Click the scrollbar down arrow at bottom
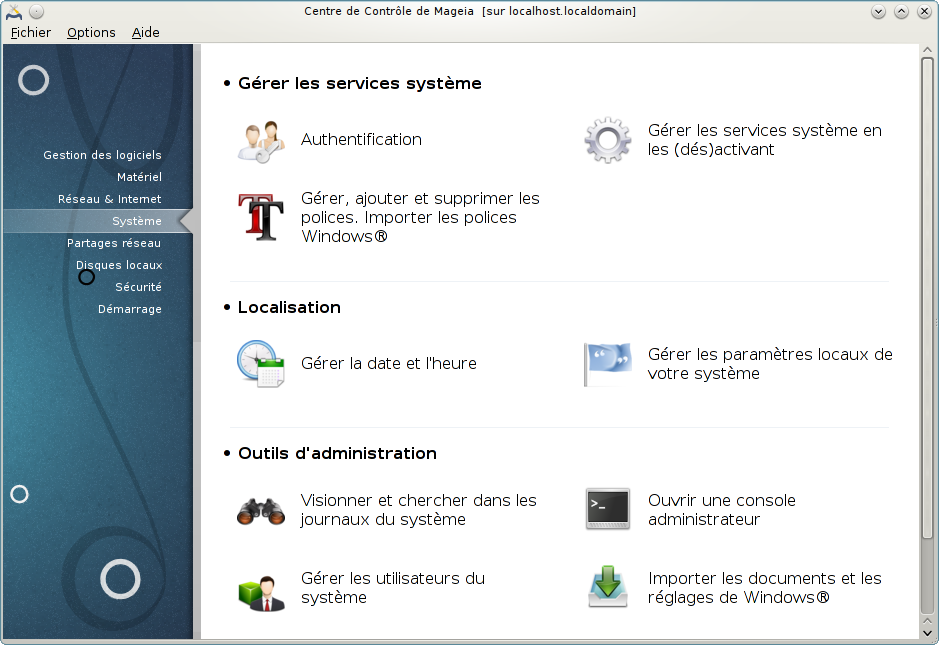The height and width of the screenshot is (645, 939). coord(927,632)
